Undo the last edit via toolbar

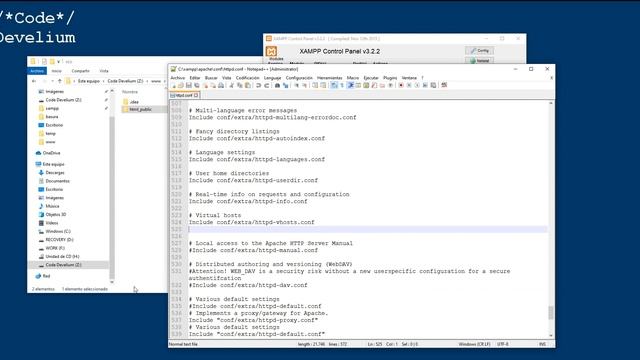[258, 85]
